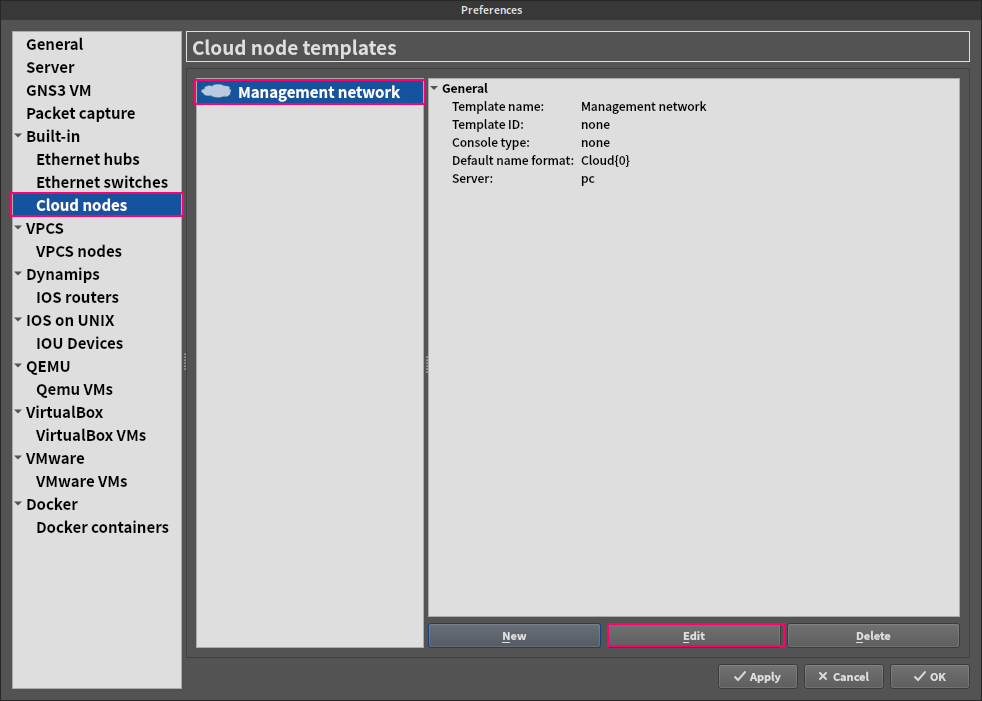
Task: Delete the selected cloud template
Action: tap(872, 635)
